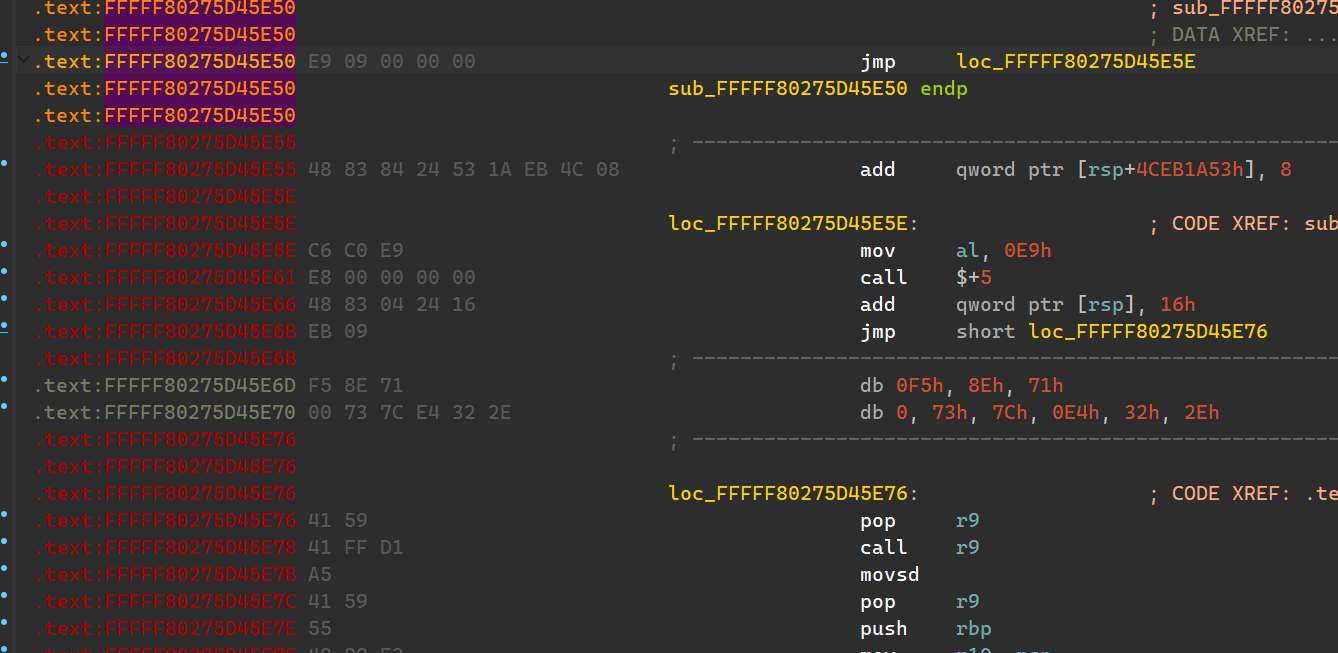
Task: Click the 0E9h immediate value
Action: 1028,251
